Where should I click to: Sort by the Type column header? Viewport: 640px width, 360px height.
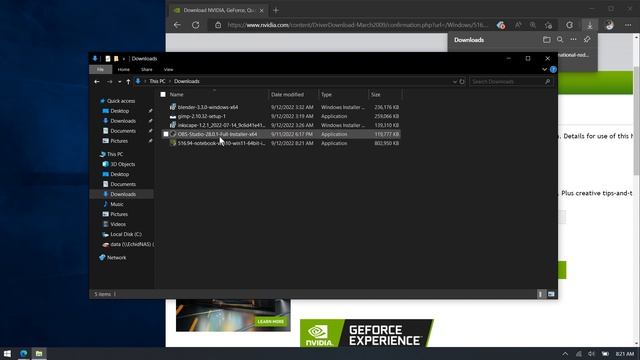326,94
